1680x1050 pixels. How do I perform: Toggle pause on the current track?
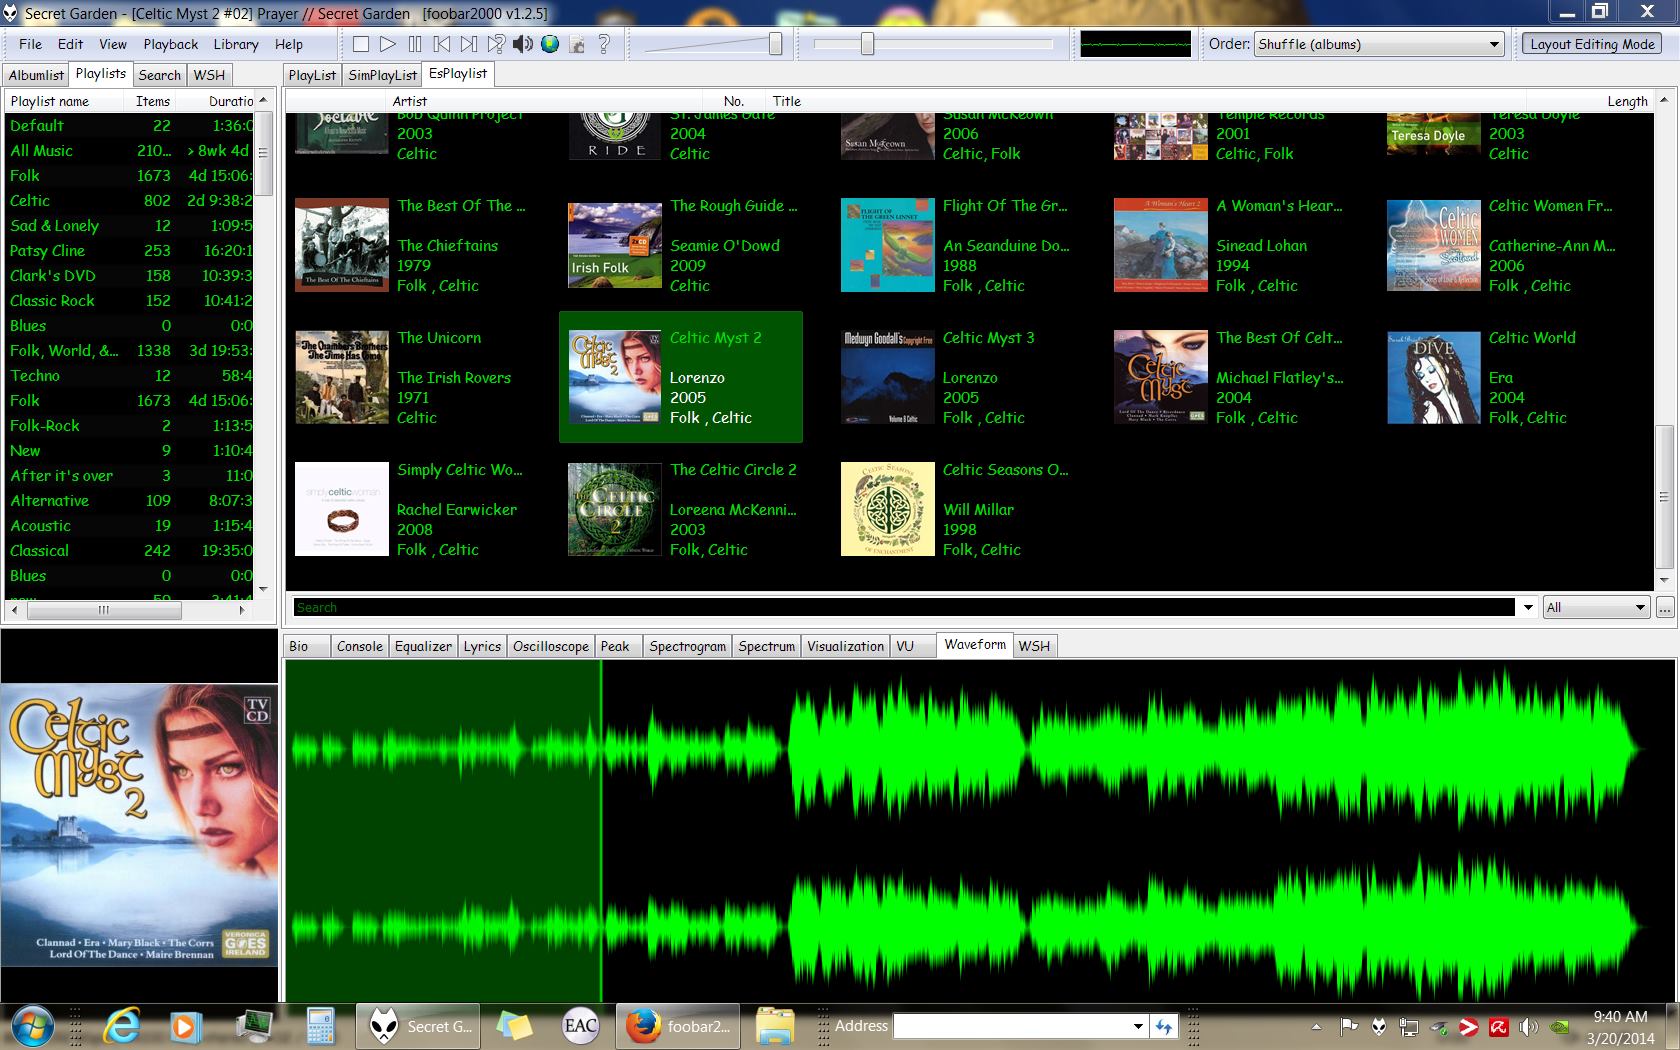point(415,44)
